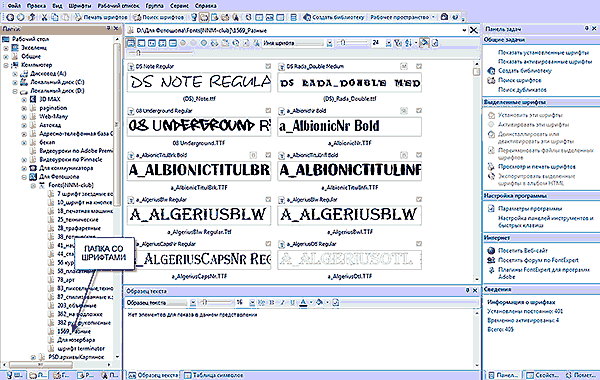Check the box on a_AlgeriusOtl Regular font
Viewport: 600px width, 380px height.
(x=419, y=244)
